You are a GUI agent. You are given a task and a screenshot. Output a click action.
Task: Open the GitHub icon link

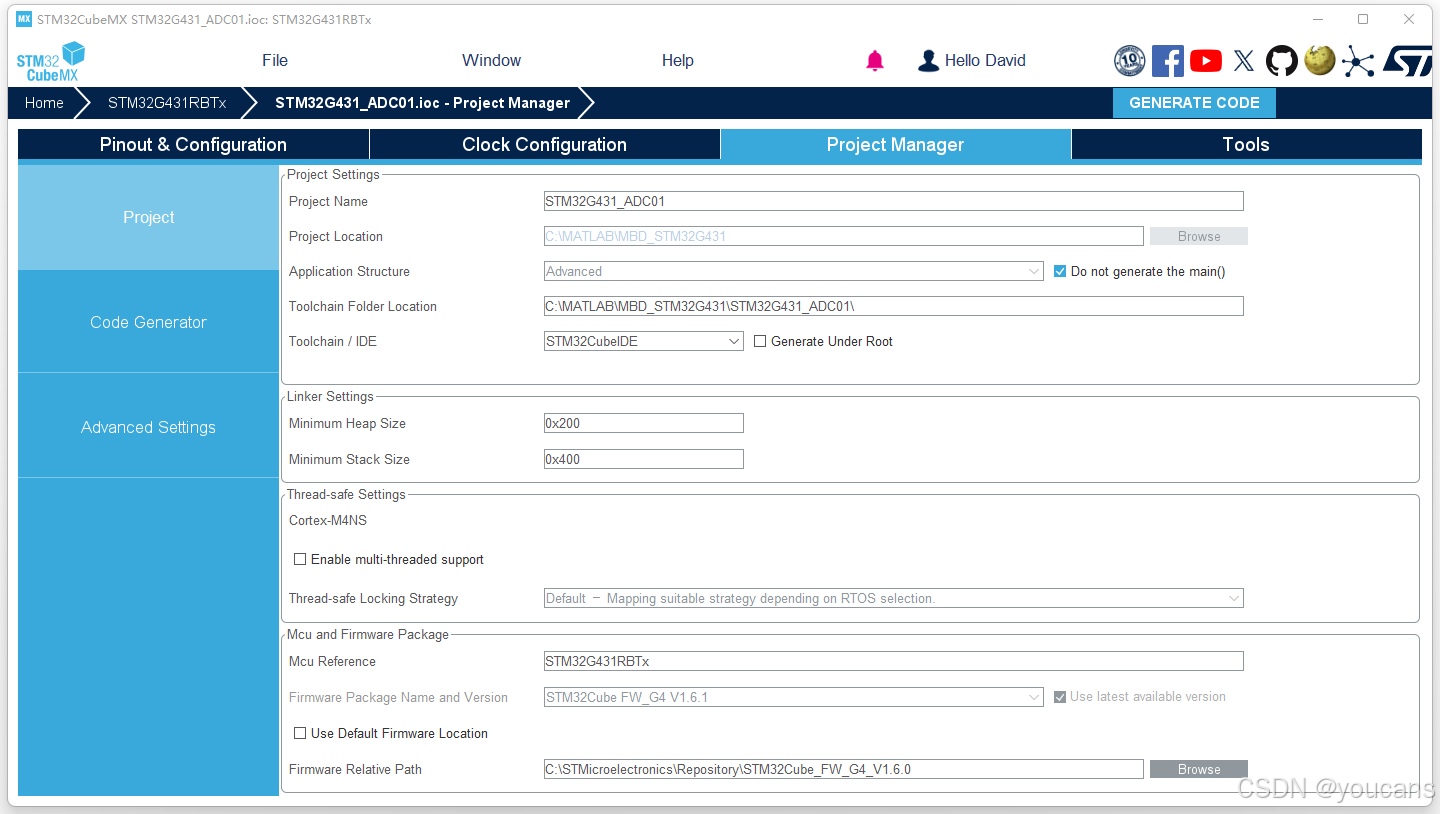click(x=1282, y=61)
